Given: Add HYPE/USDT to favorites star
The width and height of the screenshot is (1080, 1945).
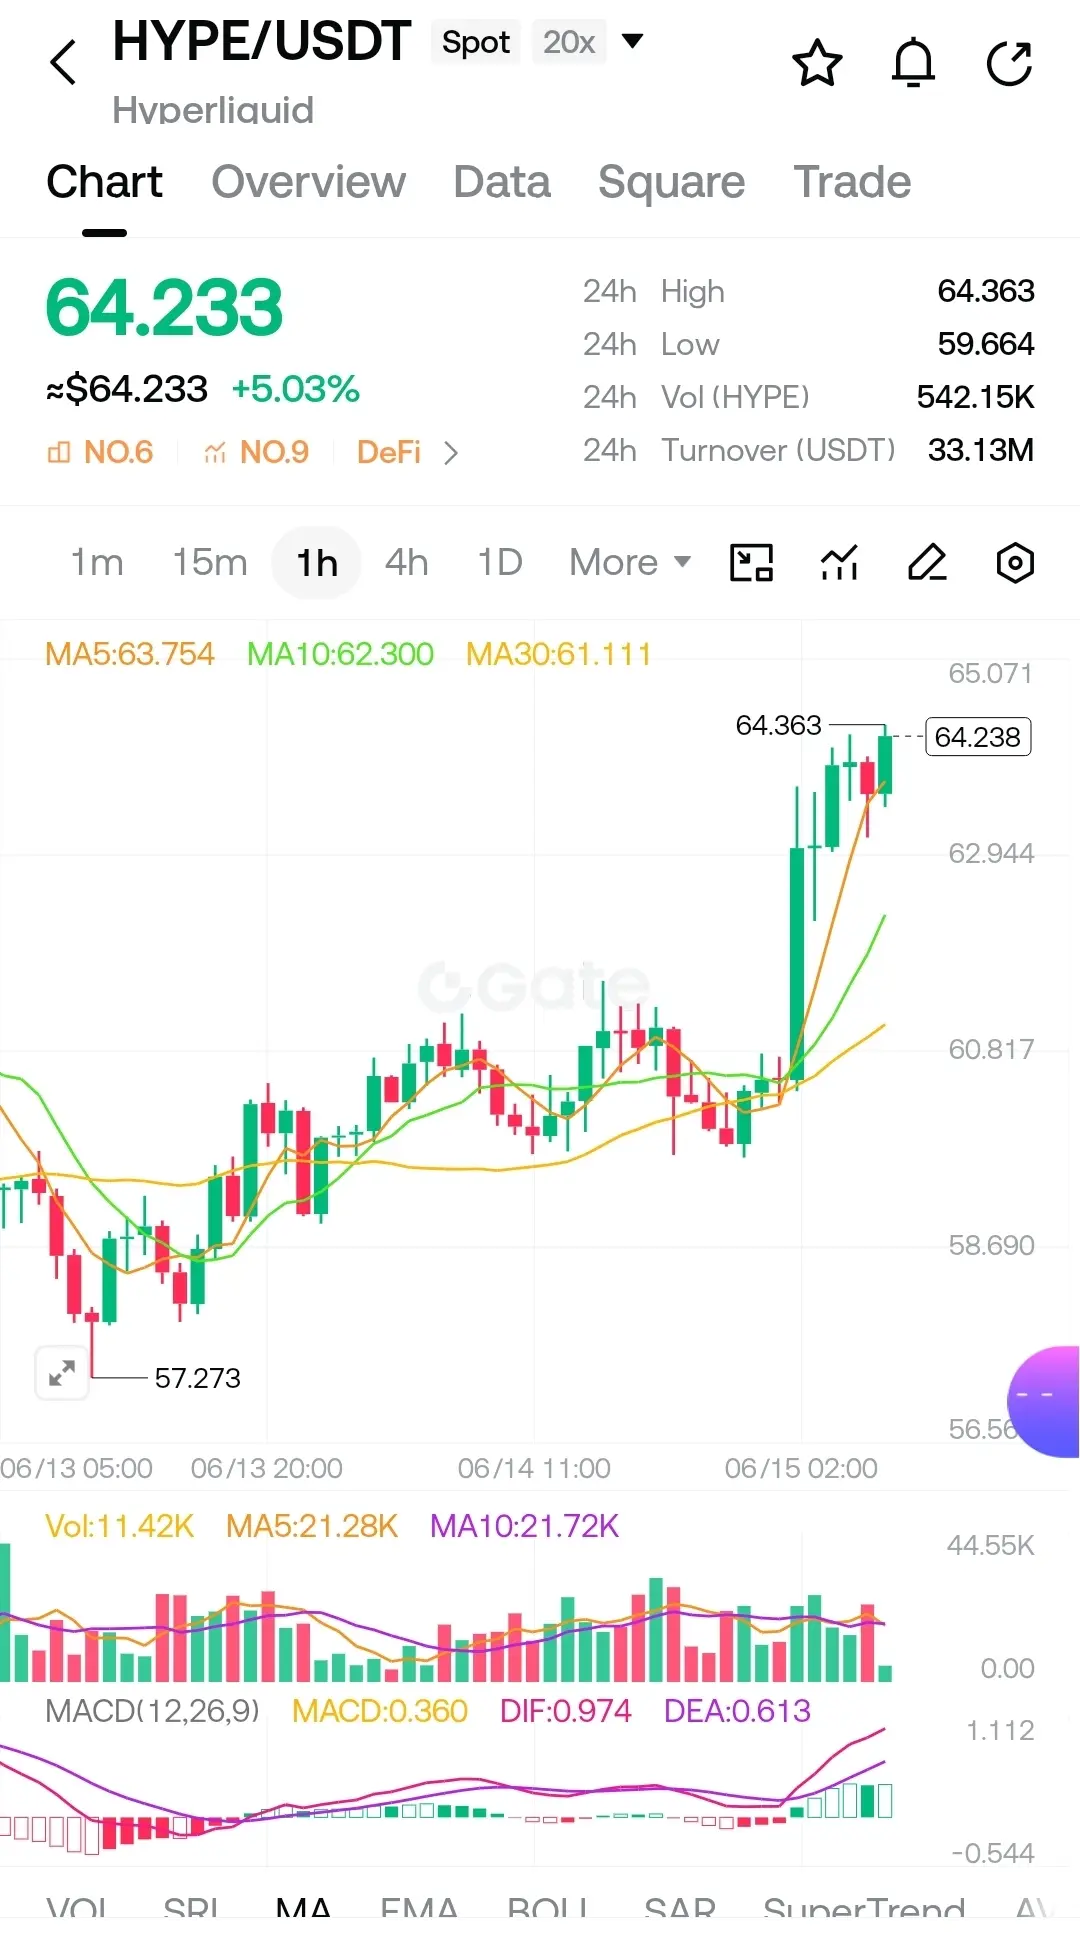Looking at the screenshot, I should 817,63.
